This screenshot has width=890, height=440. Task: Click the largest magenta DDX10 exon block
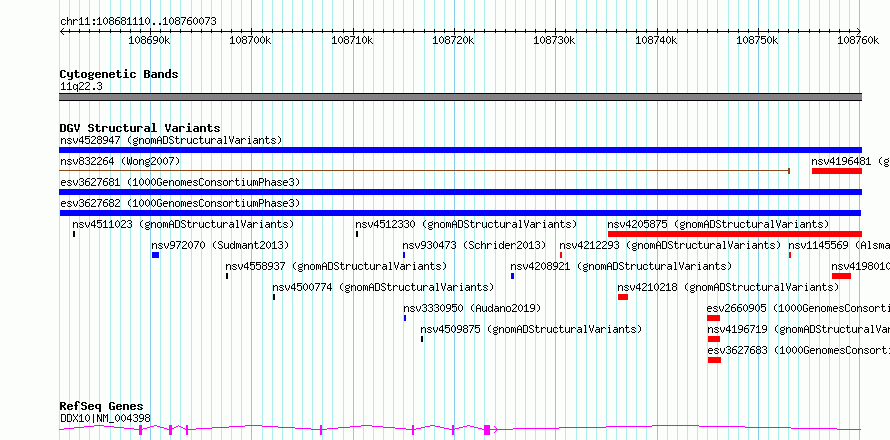pos(487,429)
